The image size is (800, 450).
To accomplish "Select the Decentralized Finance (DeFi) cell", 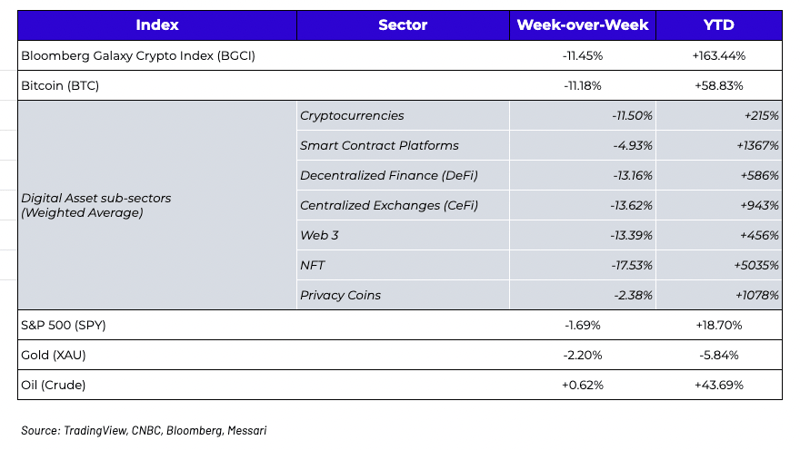I will point(389,176).
